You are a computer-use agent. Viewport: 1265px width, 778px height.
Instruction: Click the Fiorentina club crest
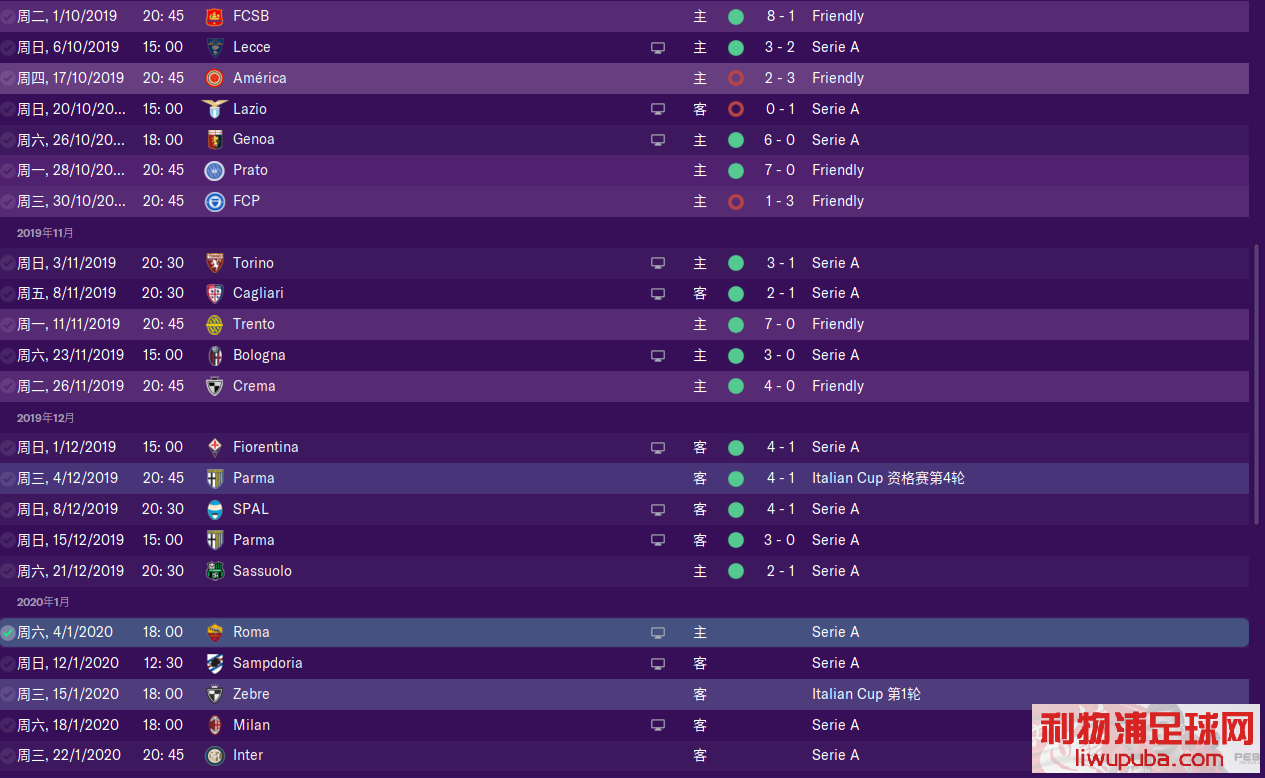coord(214,447)
